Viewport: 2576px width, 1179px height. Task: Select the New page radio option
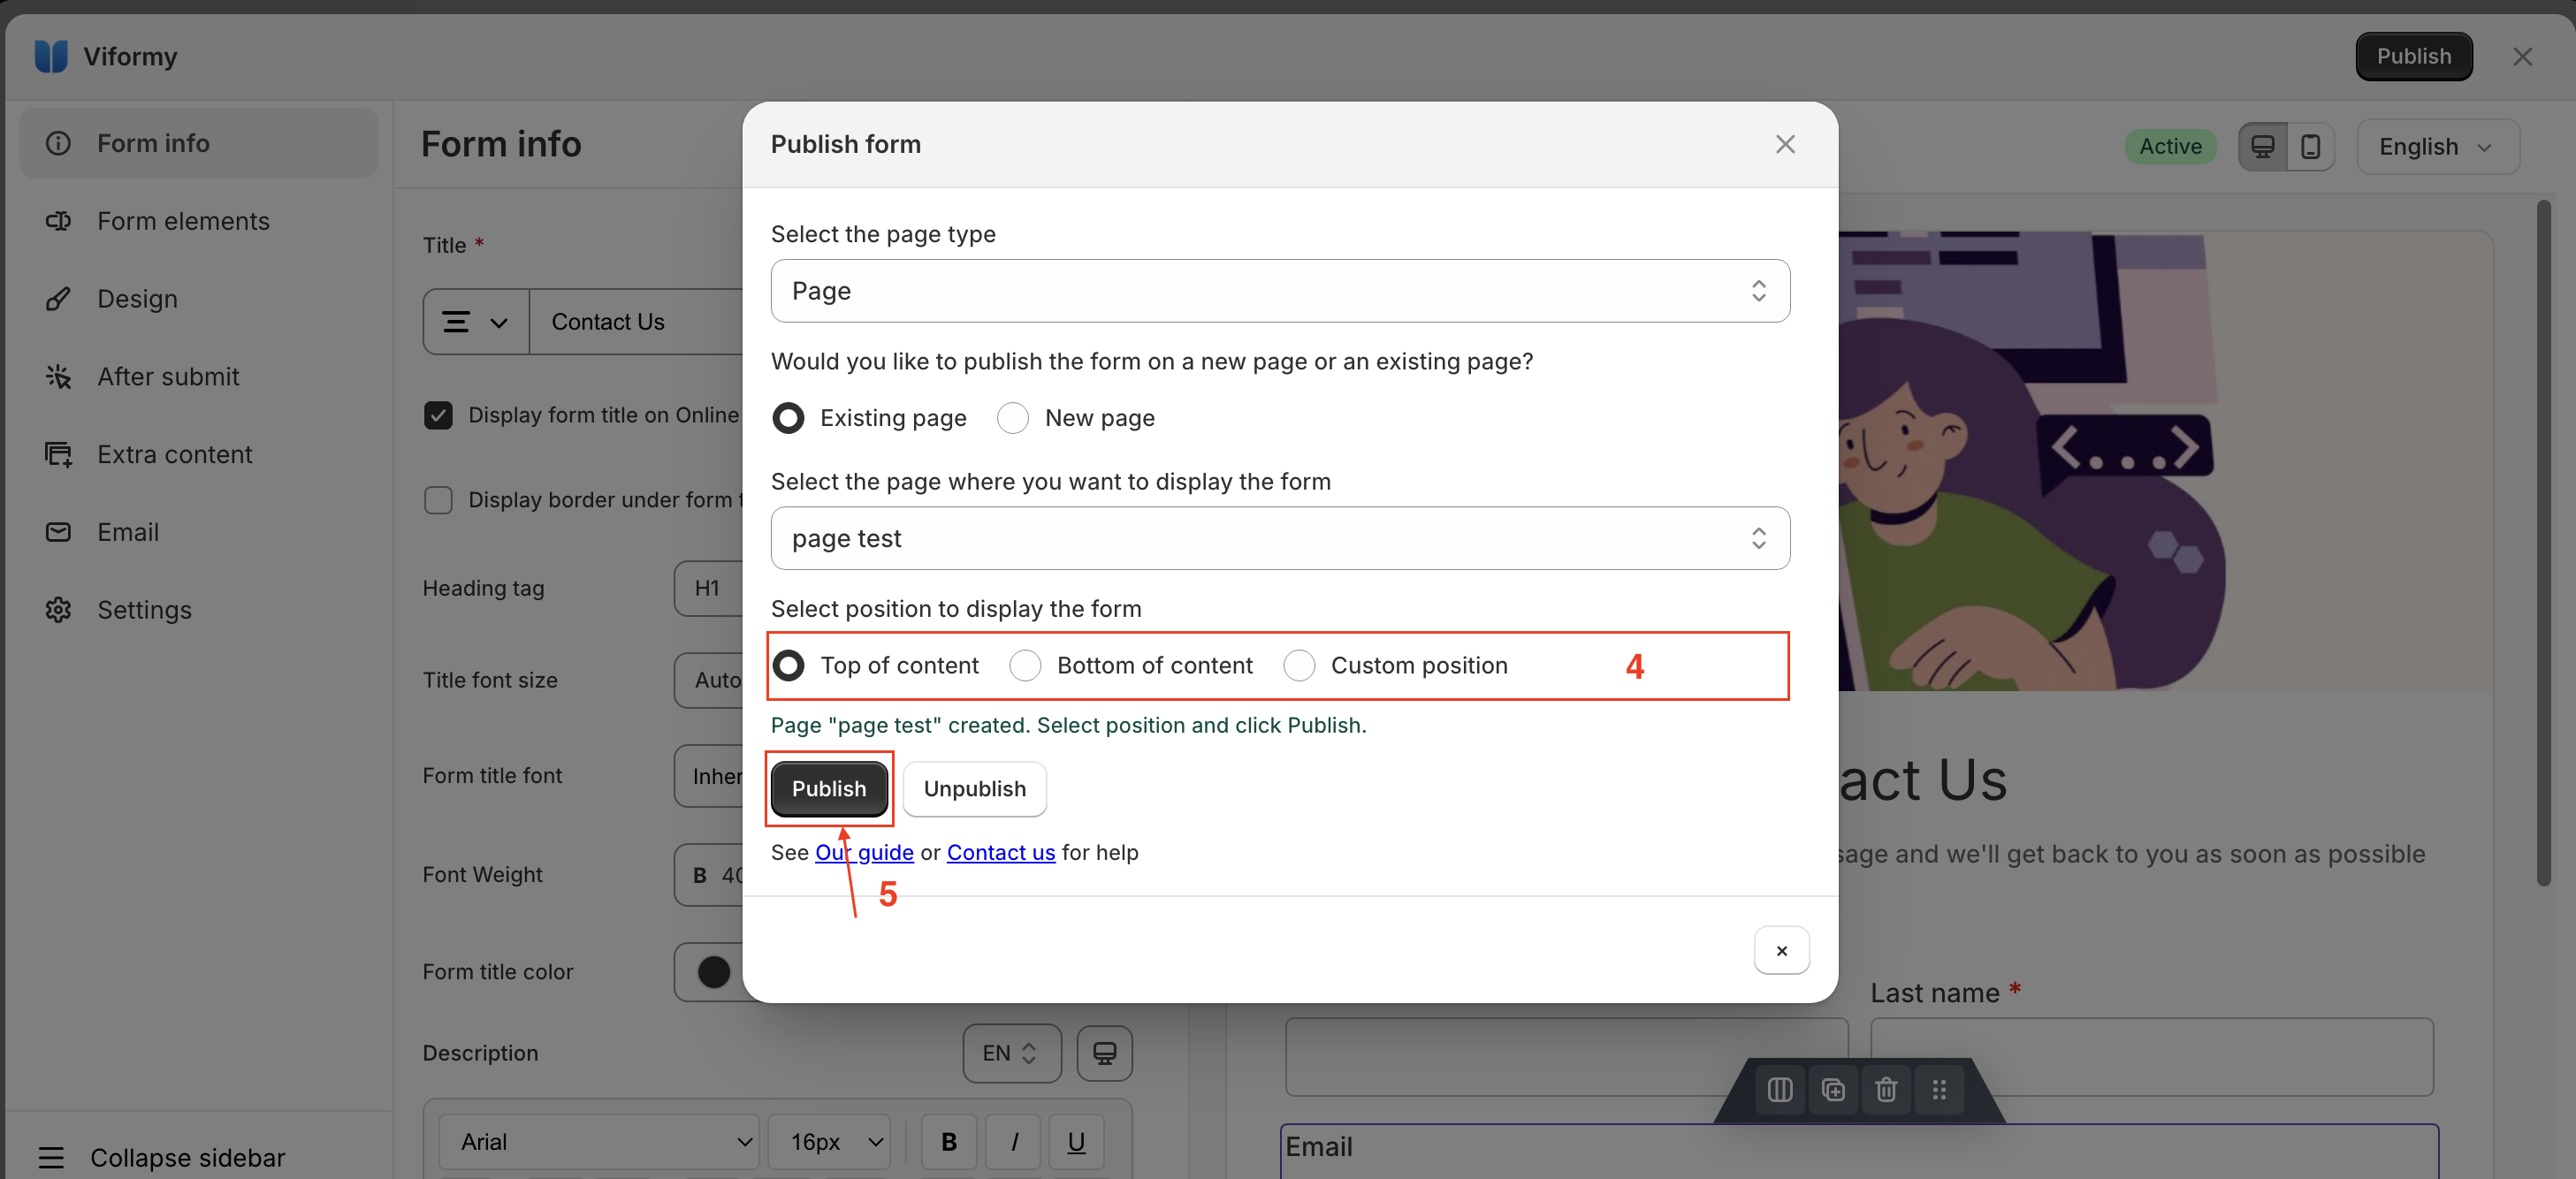click(1013, 418)
